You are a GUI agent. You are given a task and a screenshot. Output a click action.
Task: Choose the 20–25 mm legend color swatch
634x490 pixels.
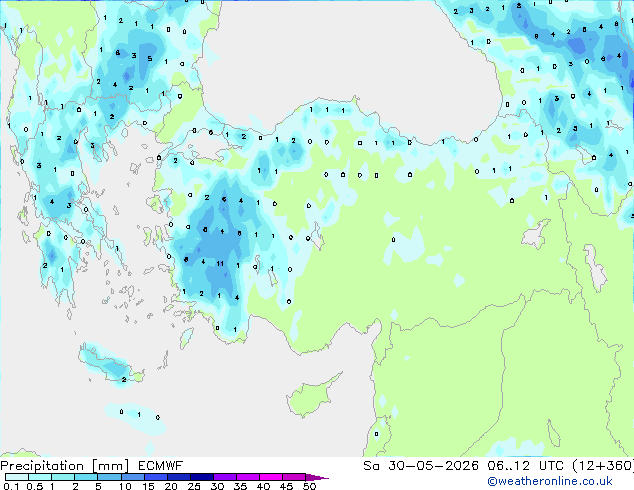click(179, 477)
